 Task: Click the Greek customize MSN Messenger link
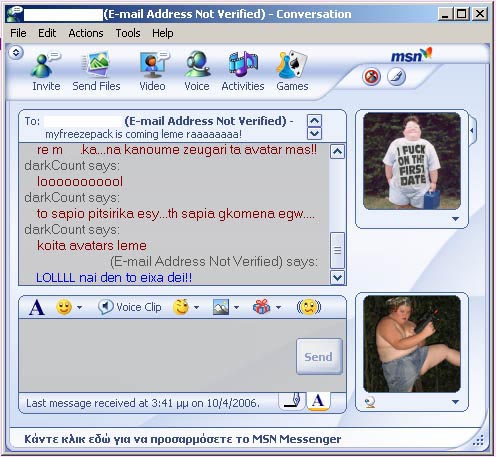pyautogui.click(x=183, y=439)
